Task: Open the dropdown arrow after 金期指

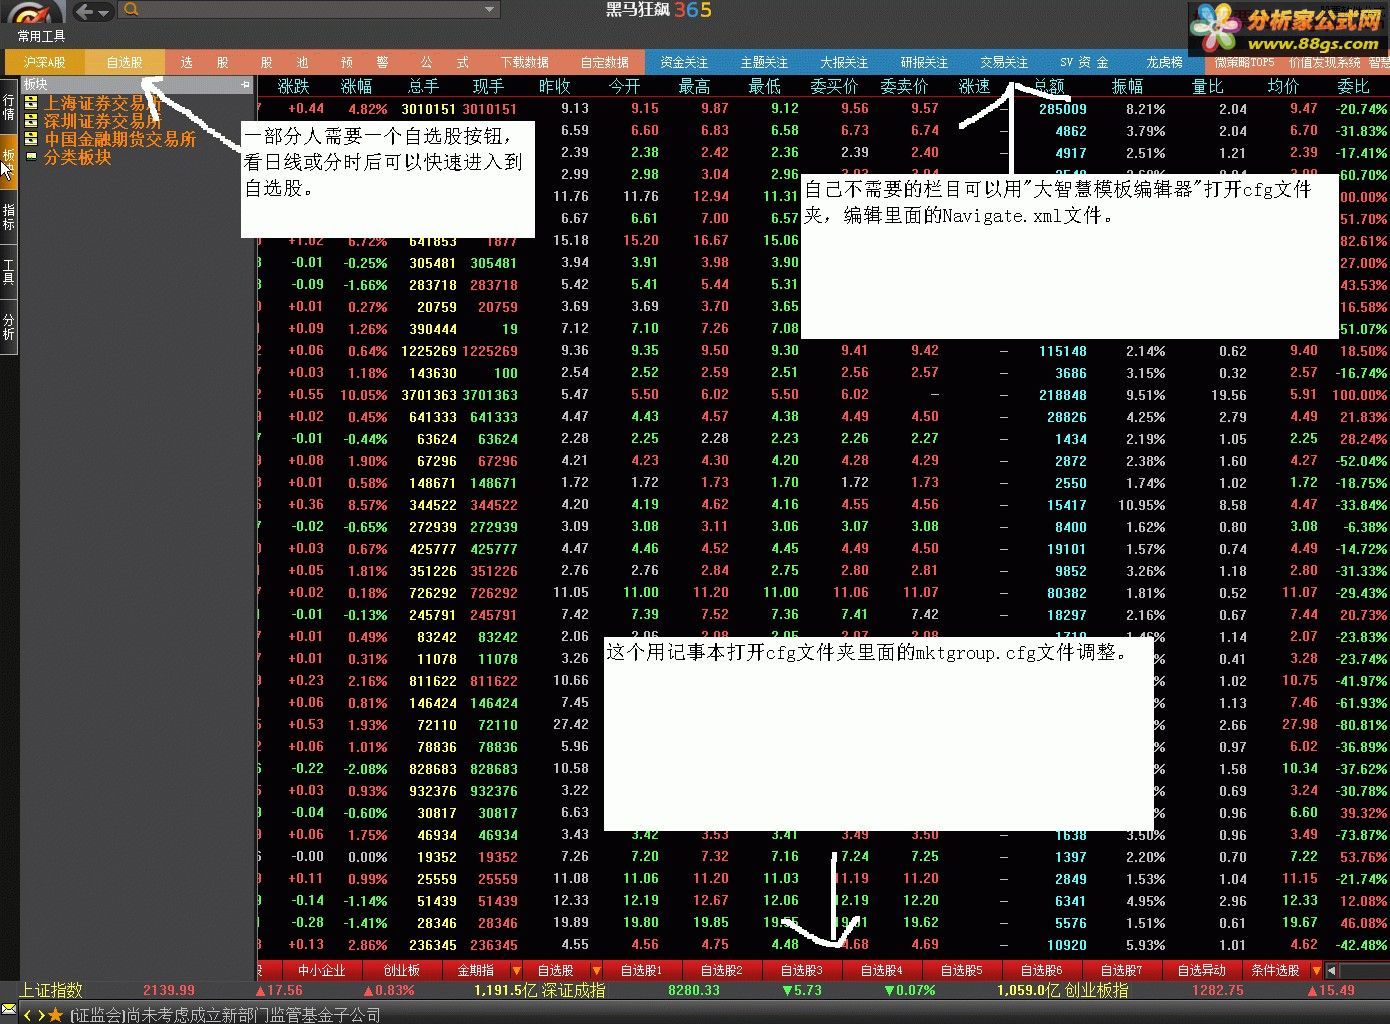Action: pos(517,970)
